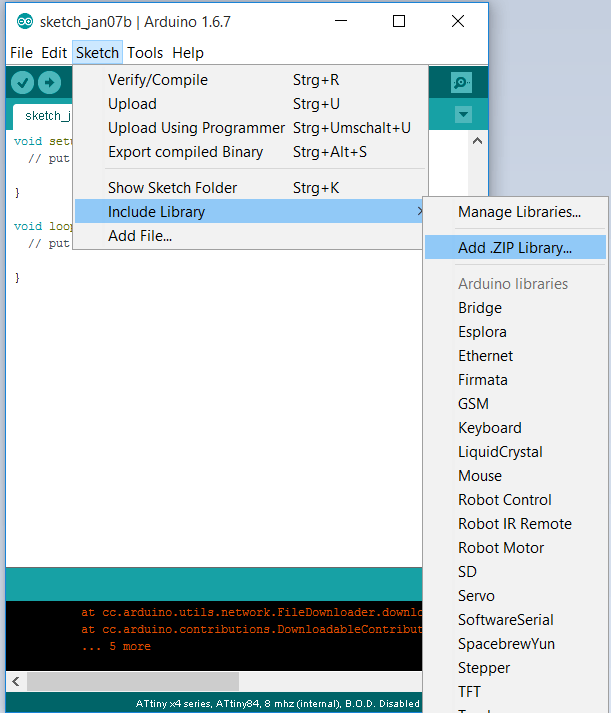
Task: Include the Stepper library
Action: pos(515,668)
